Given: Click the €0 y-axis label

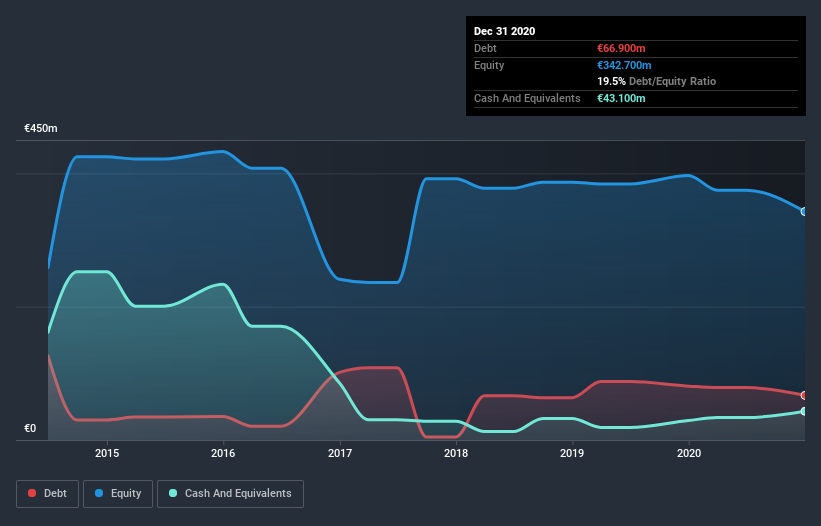Looking at the screenshot, I should [x=30, y=428].
